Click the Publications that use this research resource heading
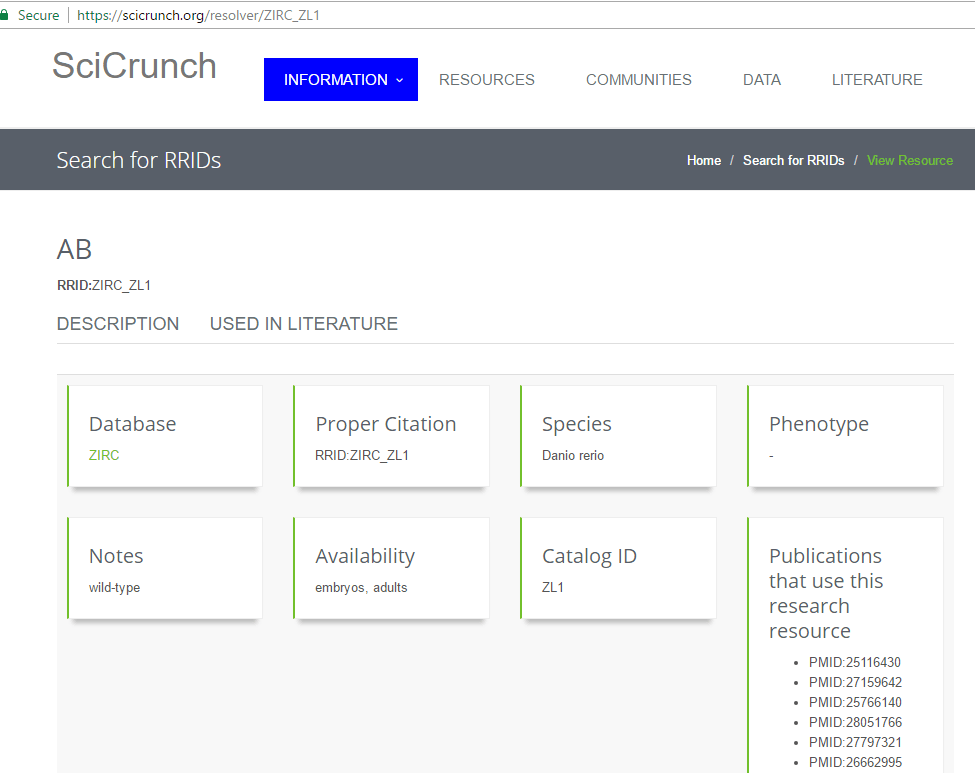975x773 pixels. click(x=826, y=593)
